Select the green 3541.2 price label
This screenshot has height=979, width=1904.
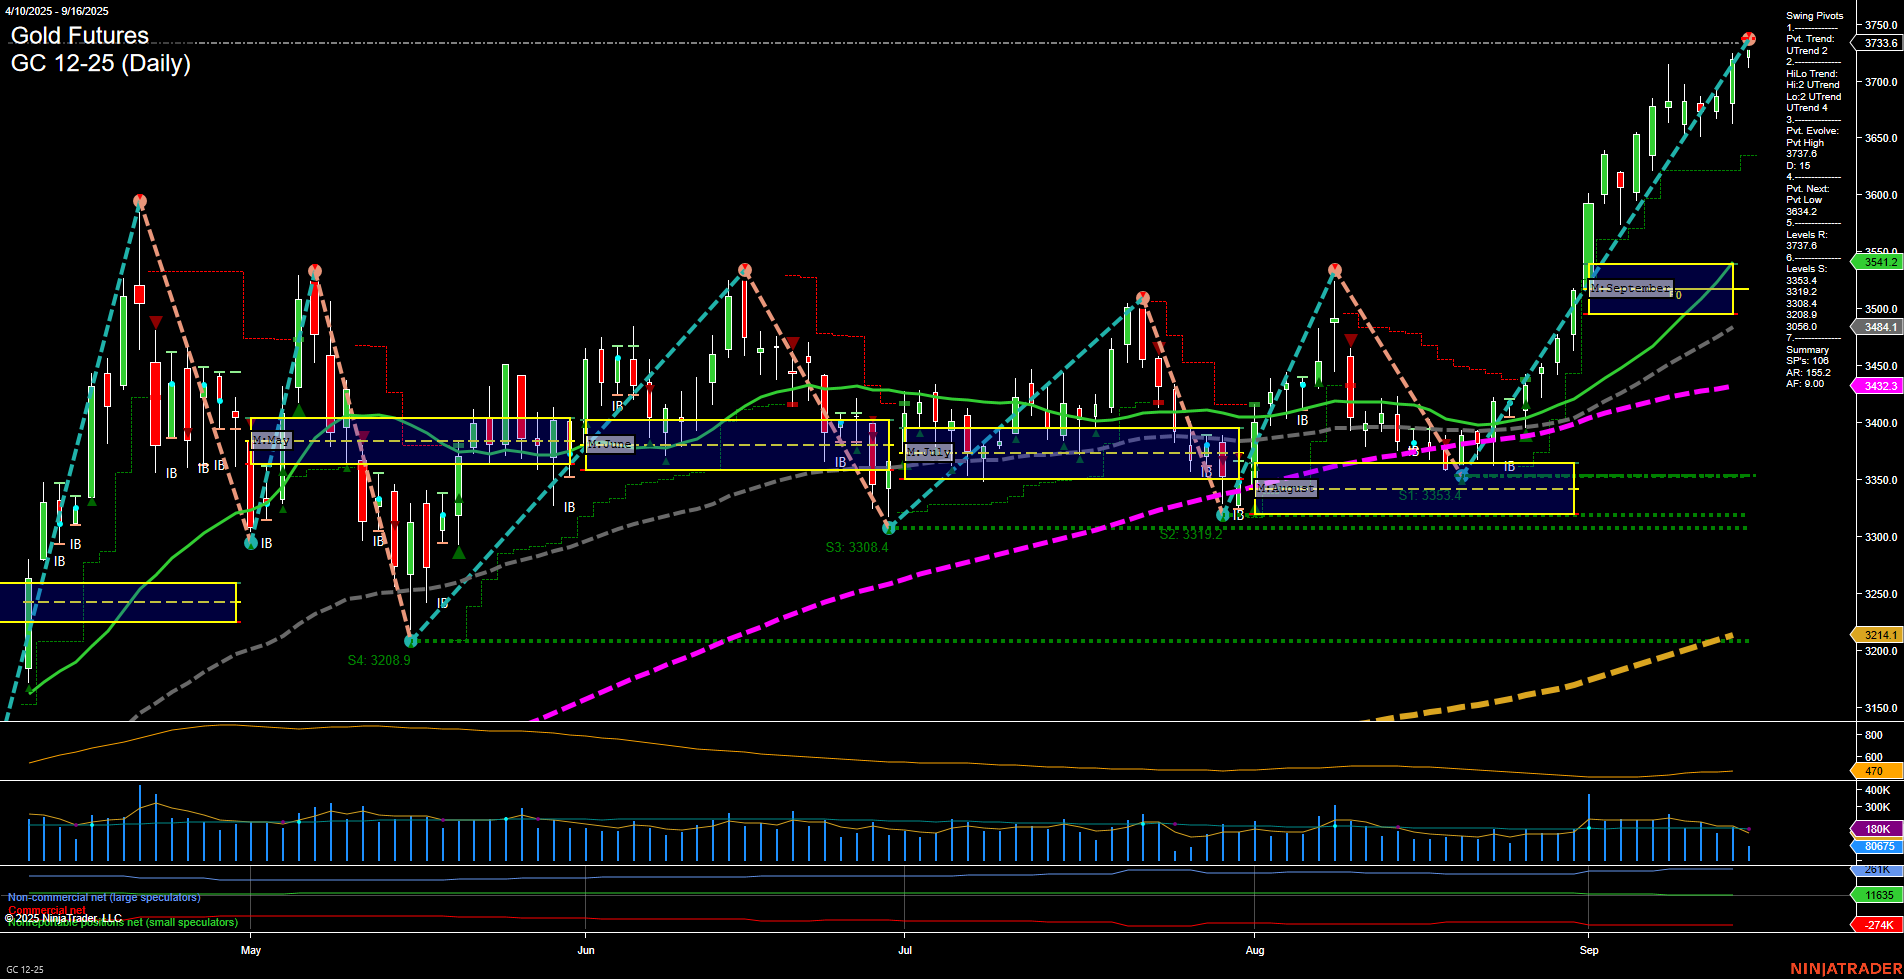tap(1879, 263)
